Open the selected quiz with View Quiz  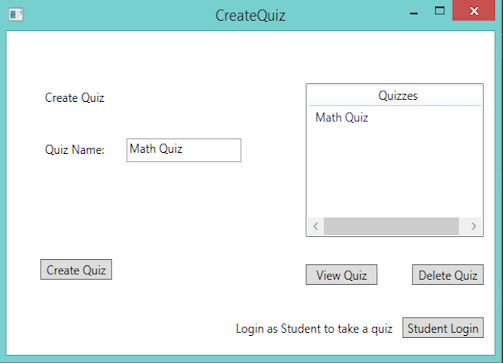coord(341,275)
